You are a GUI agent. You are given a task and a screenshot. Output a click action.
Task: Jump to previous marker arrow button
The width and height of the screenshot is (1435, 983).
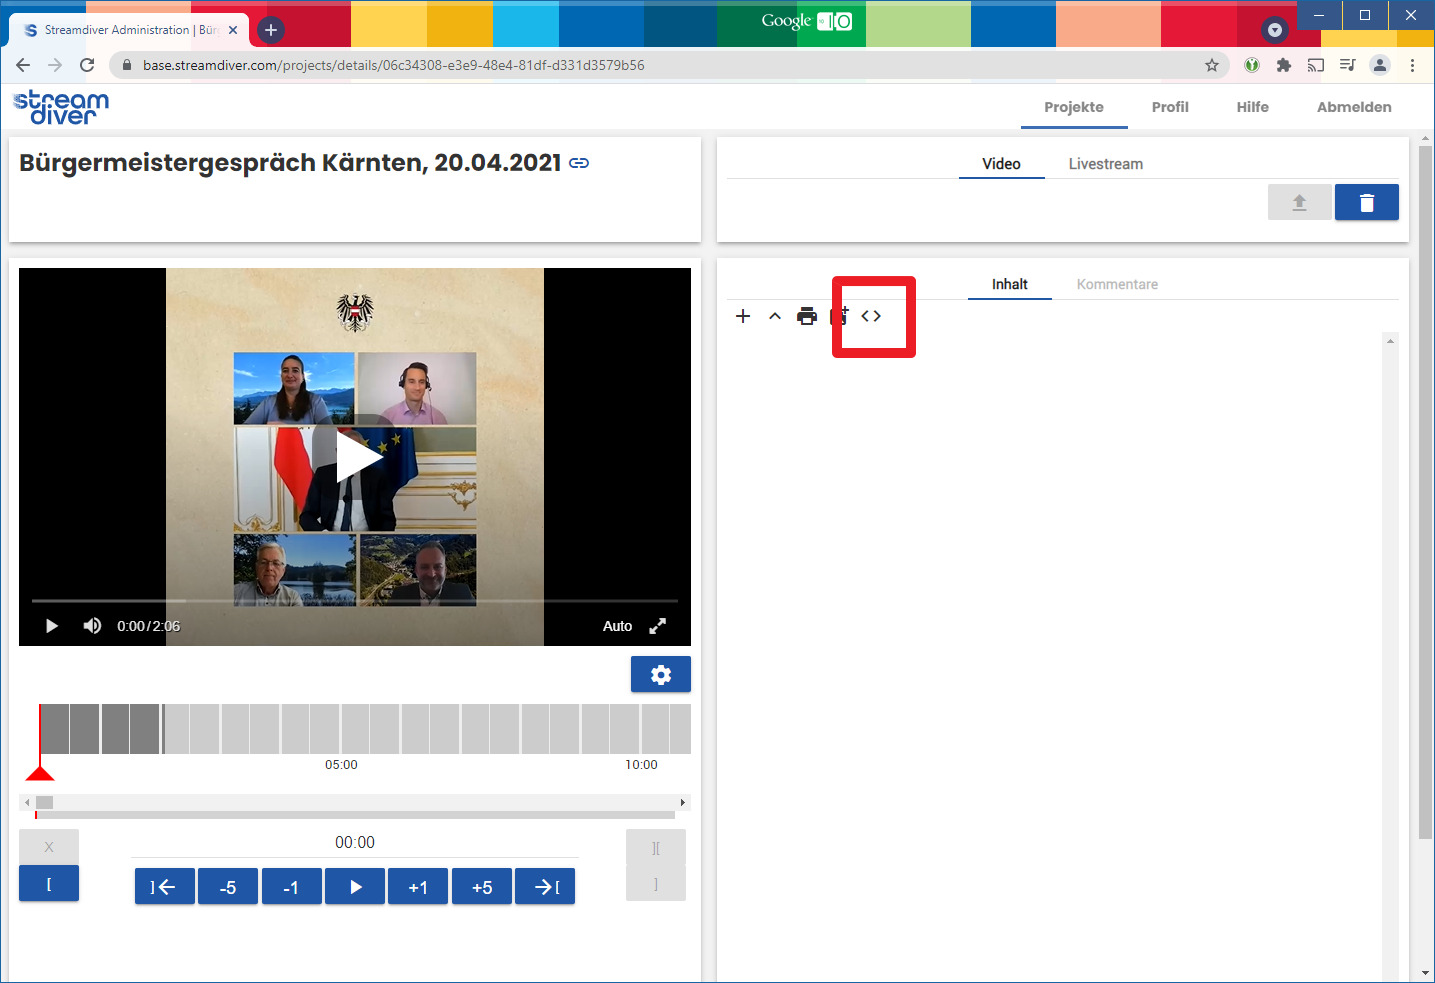tap(165, 887)
